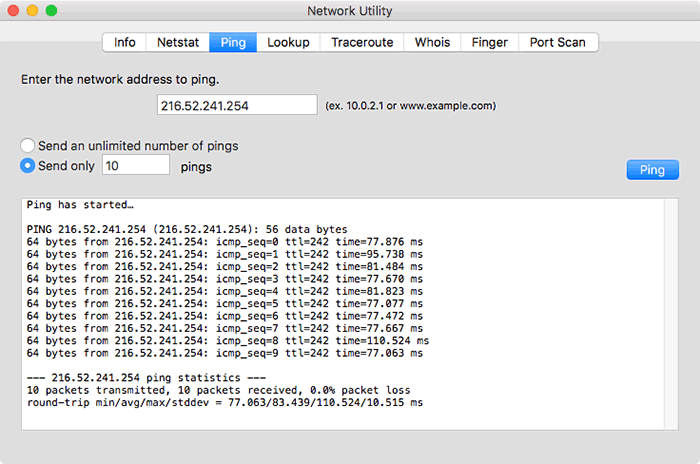Enable sending an unlimited number of pings
The height and width of the screenshot is (464, 700).
tap(28, 146)
